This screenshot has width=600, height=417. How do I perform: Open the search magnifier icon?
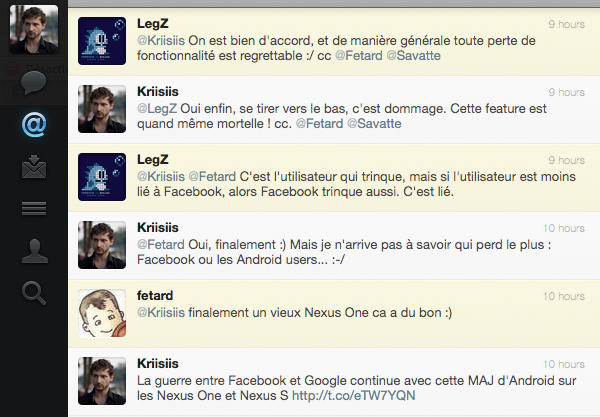point(34,292)
